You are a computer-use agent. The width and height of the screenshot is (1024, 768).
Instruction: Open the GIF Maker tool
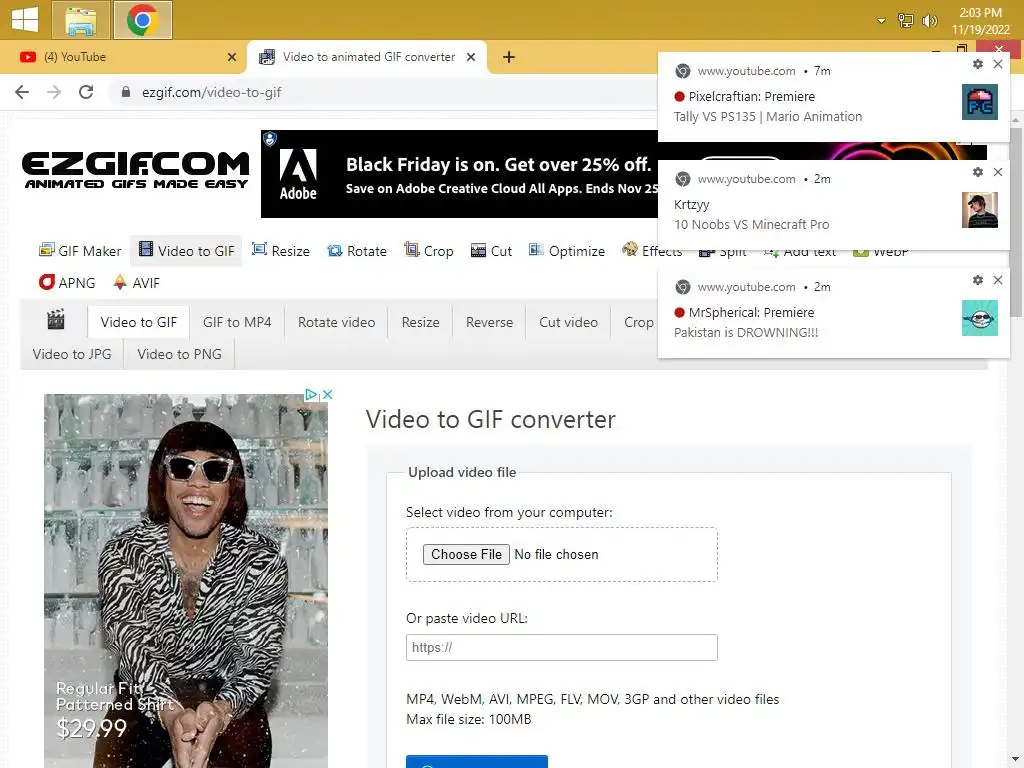pyautogui.click(x=80, y=251)
